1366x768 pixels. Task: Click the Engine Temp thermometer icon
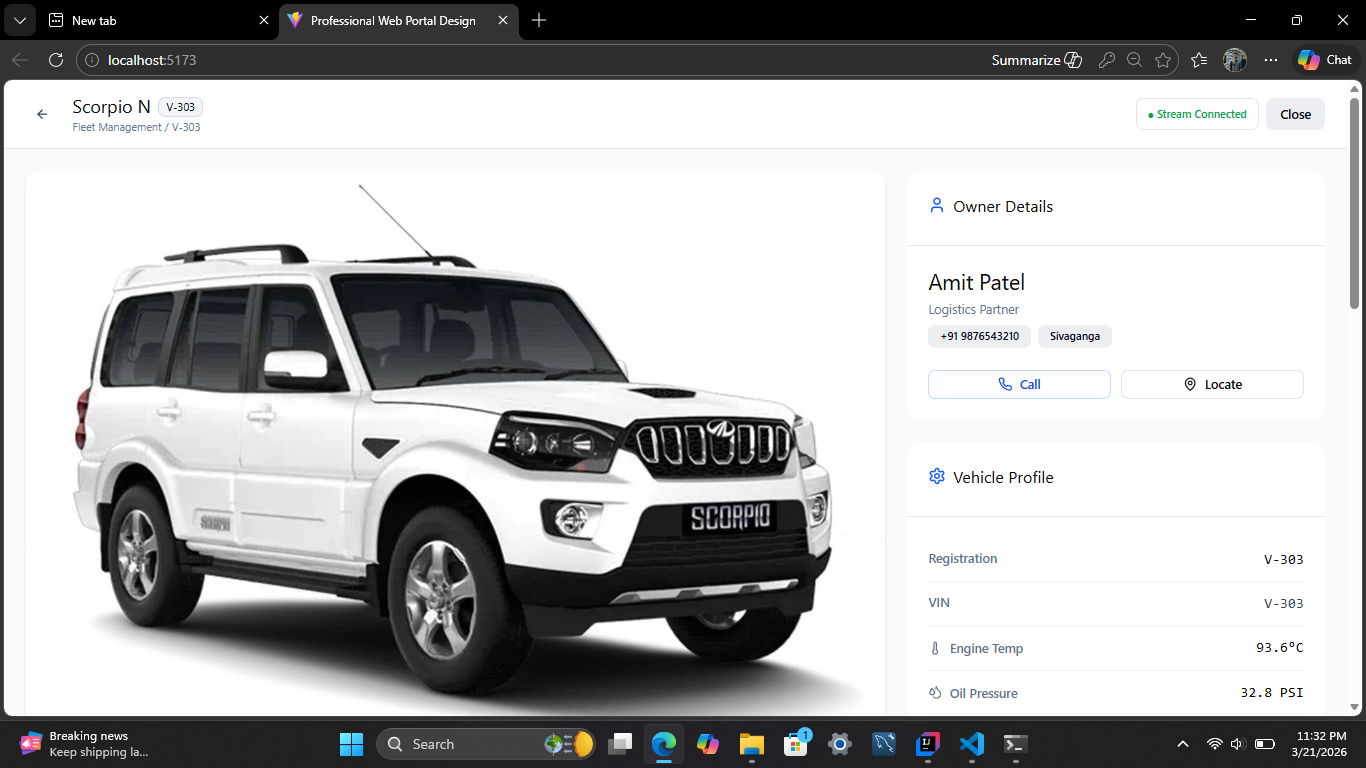(935, 649)
